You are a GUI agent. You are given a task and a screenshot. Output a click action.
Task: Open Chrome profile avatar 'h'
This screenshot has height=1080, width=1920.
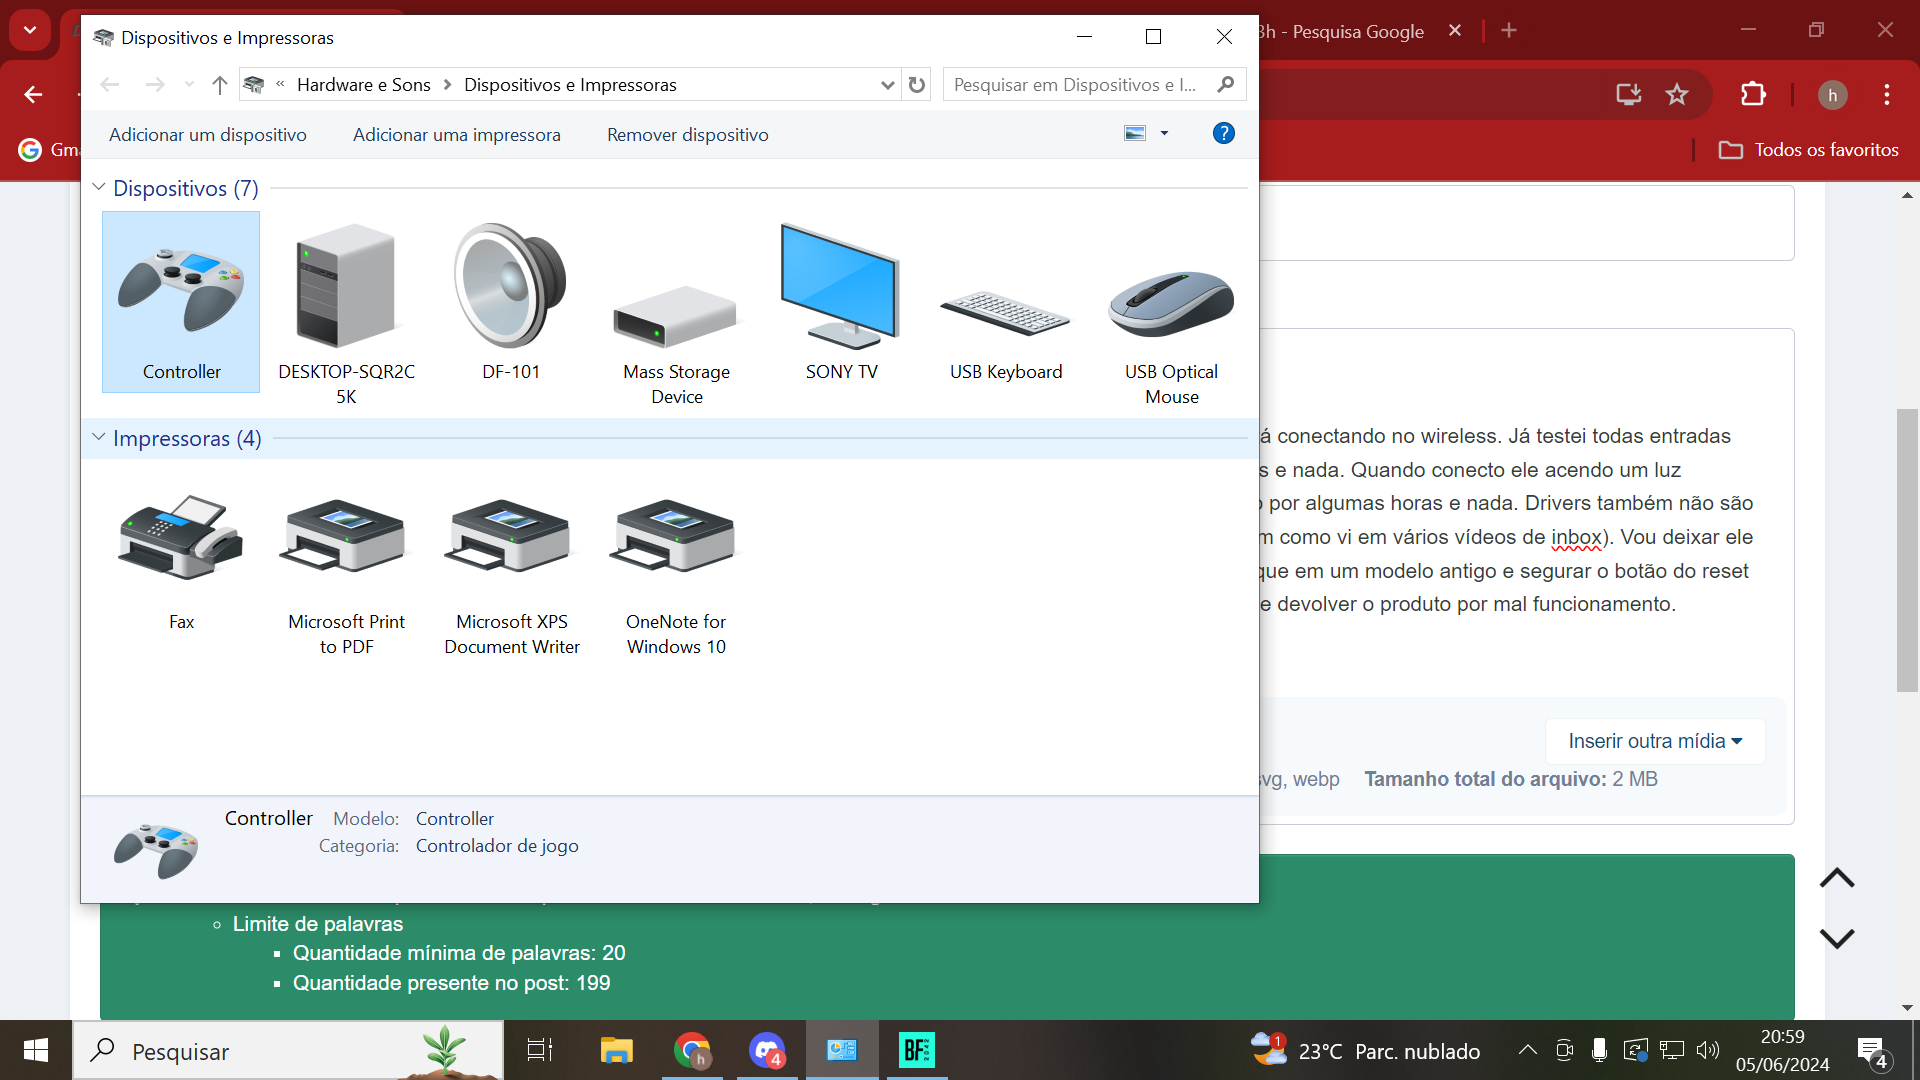[x=1832, y=95]
